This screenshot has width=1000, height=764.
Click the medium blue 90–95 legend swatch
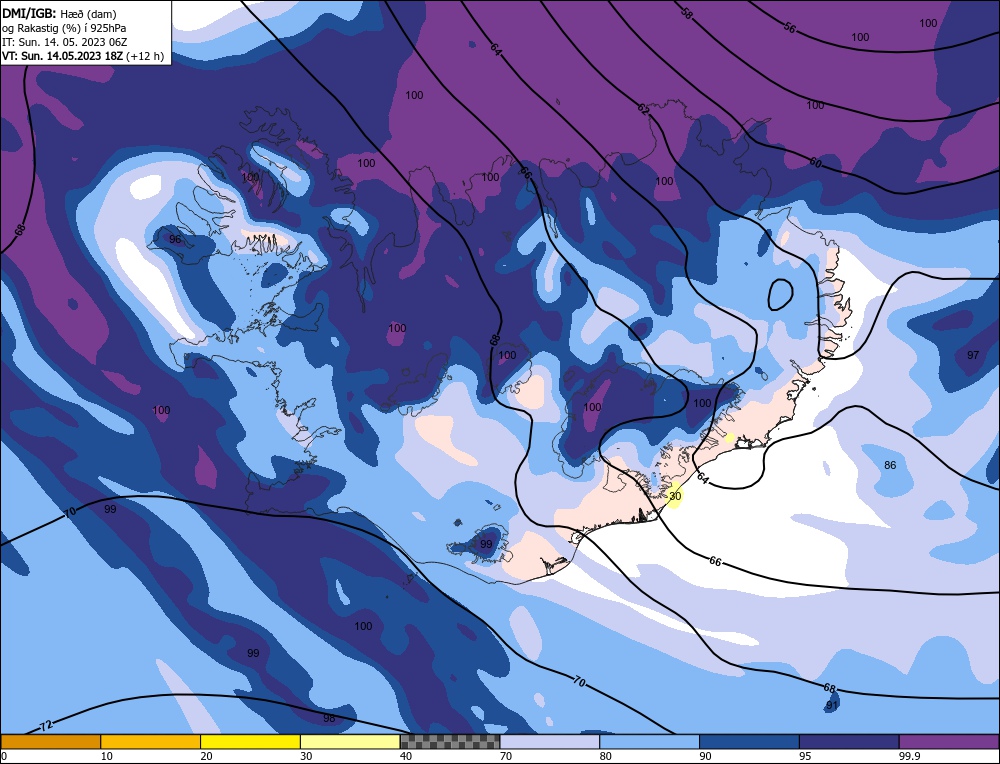pyautogui.click(x=749, y=742)
